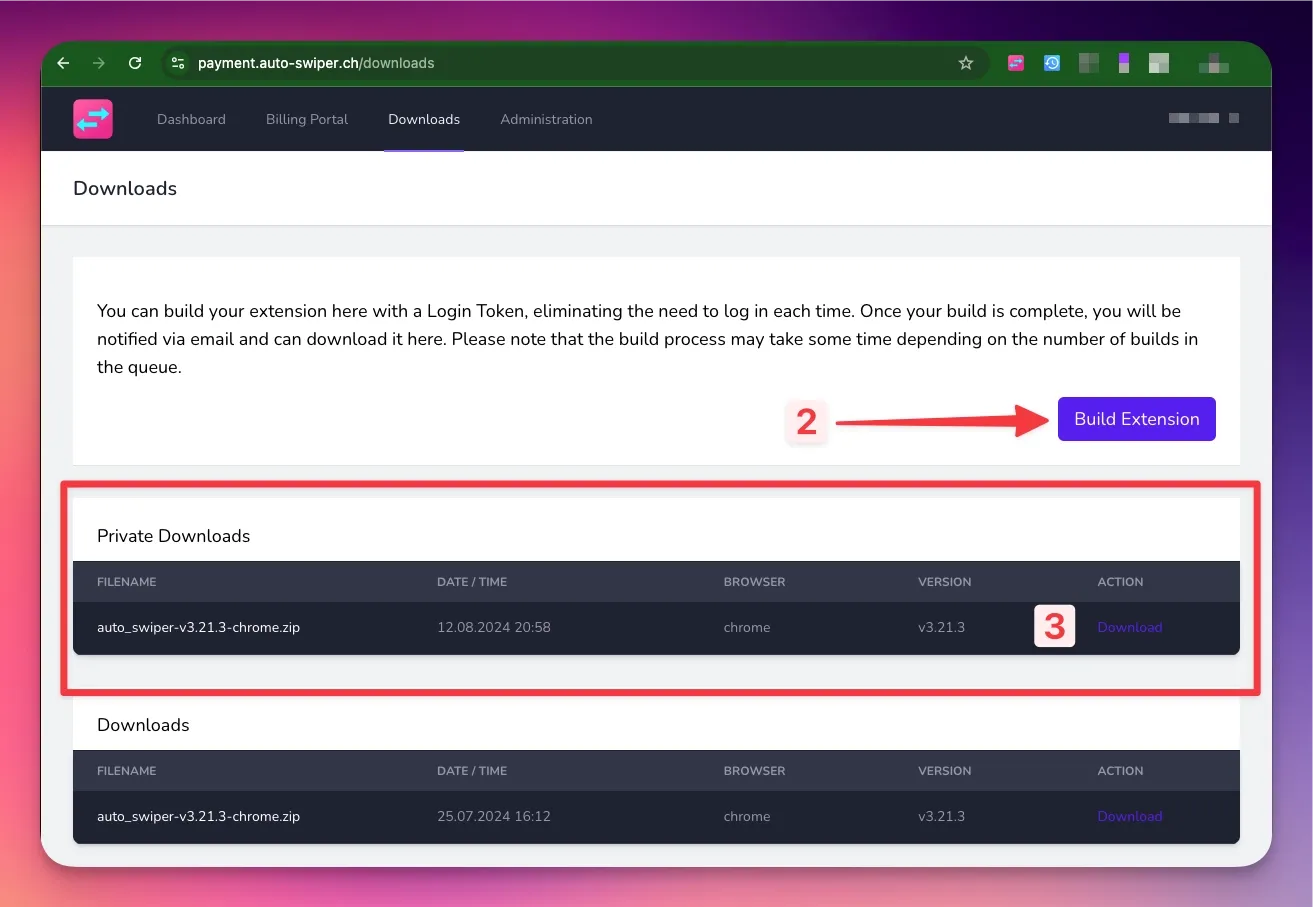Click the date 12.08.2024 20:58
Viewport: 1313px width, 907px height.
pos(494,628)
